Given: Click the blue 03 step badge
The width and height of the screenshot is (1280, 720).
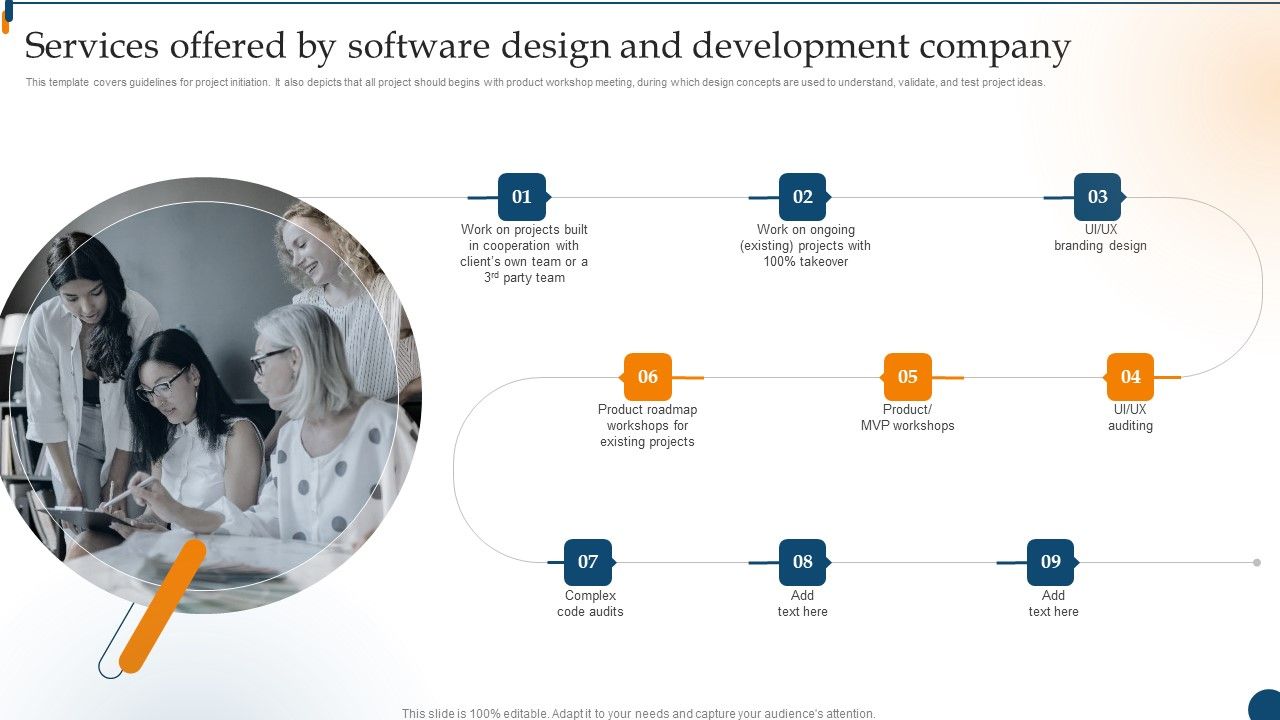Looking at the screenshot, I should (x=1098, y=197).
